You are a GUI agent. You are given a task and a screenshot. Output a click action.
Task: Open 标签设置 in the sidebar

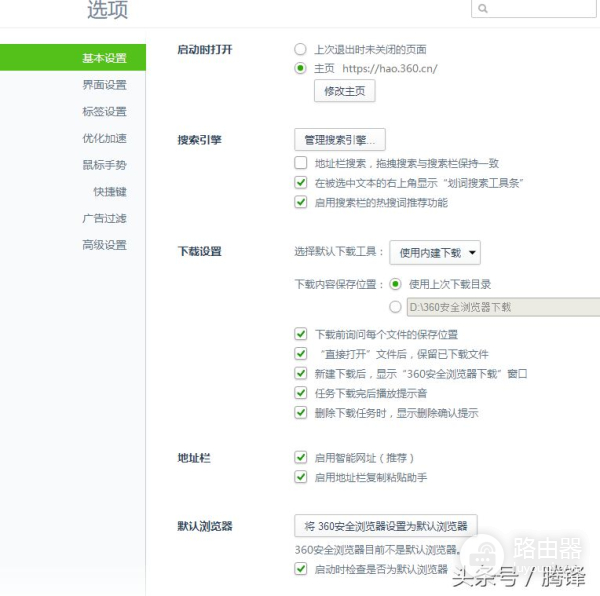pyautogui.click(x=104, y=112)
